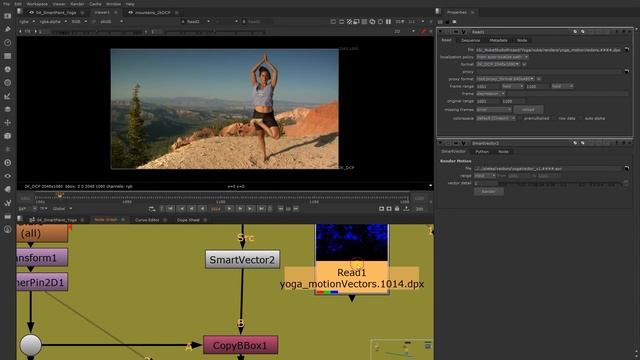Open the first frame range hold dropdown
This screenshot has height=360, width=640.
click(x=513, y=87)
